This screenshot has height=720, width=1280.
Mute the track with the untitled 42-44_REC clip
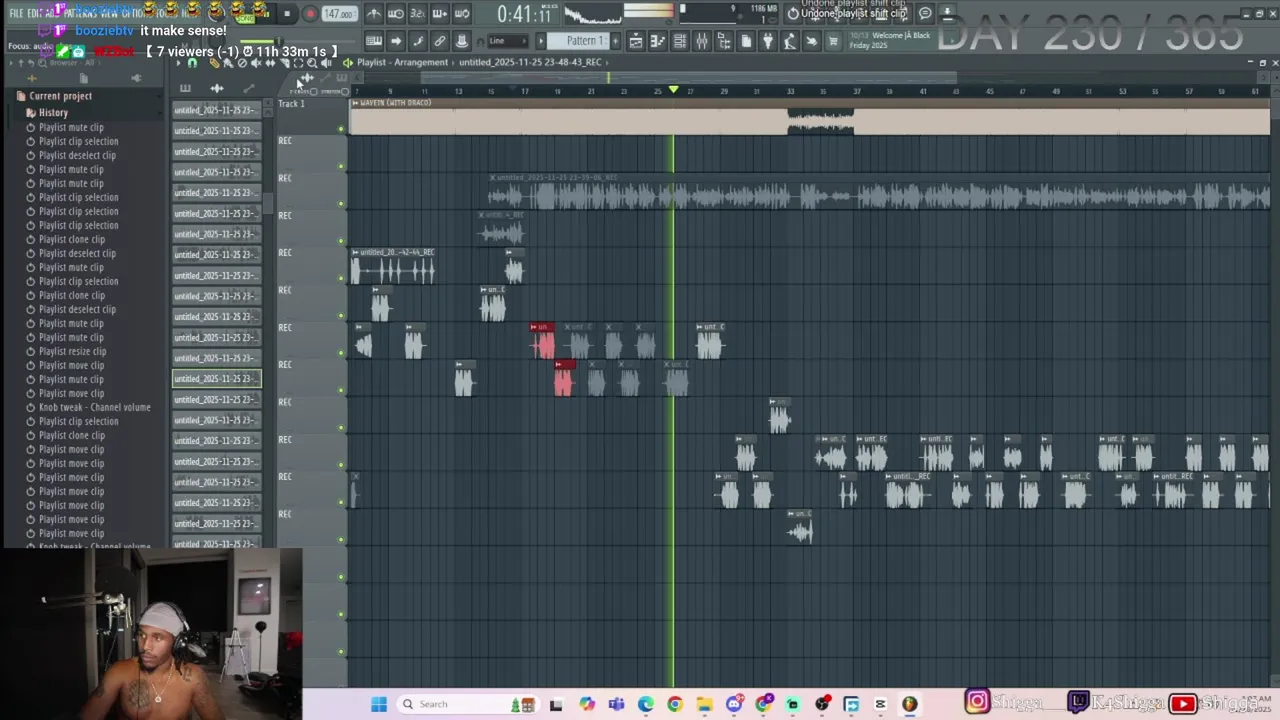point(341,278)
